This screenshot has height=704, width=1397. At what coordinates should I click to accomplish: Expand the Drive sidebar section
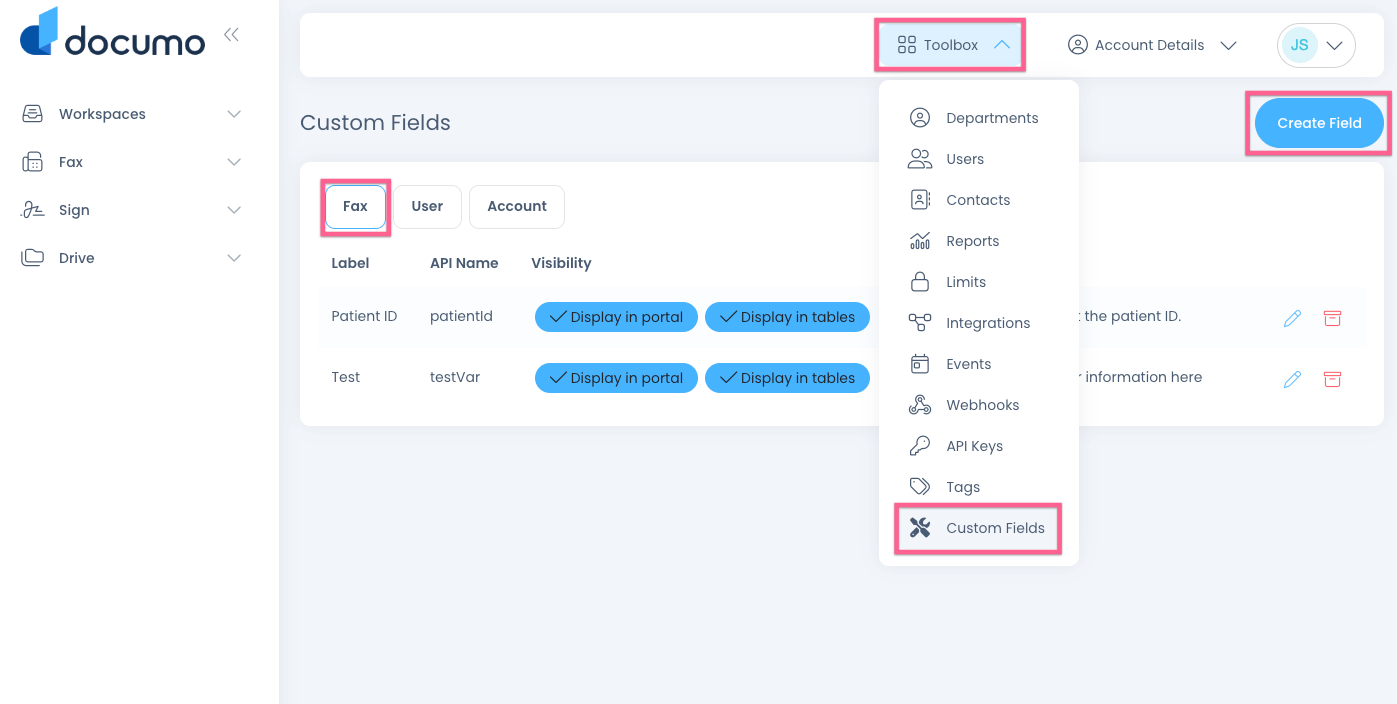(x=132, y=258)
